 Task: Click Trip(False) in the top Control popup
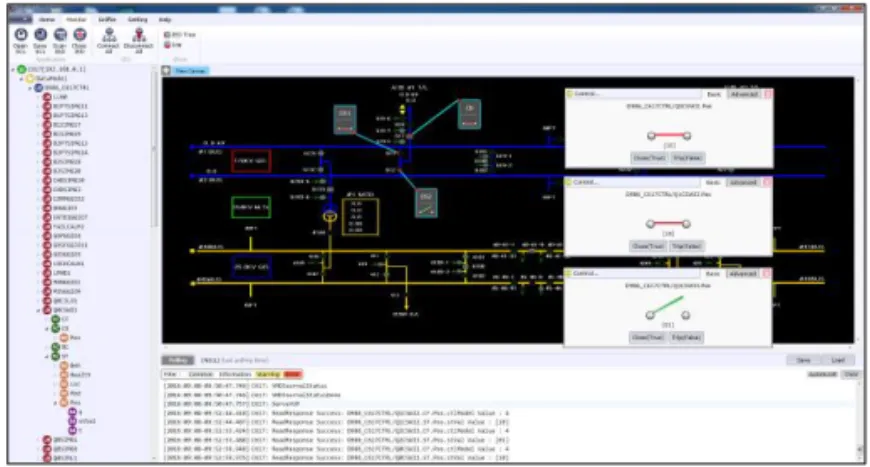tap(687, 158)
